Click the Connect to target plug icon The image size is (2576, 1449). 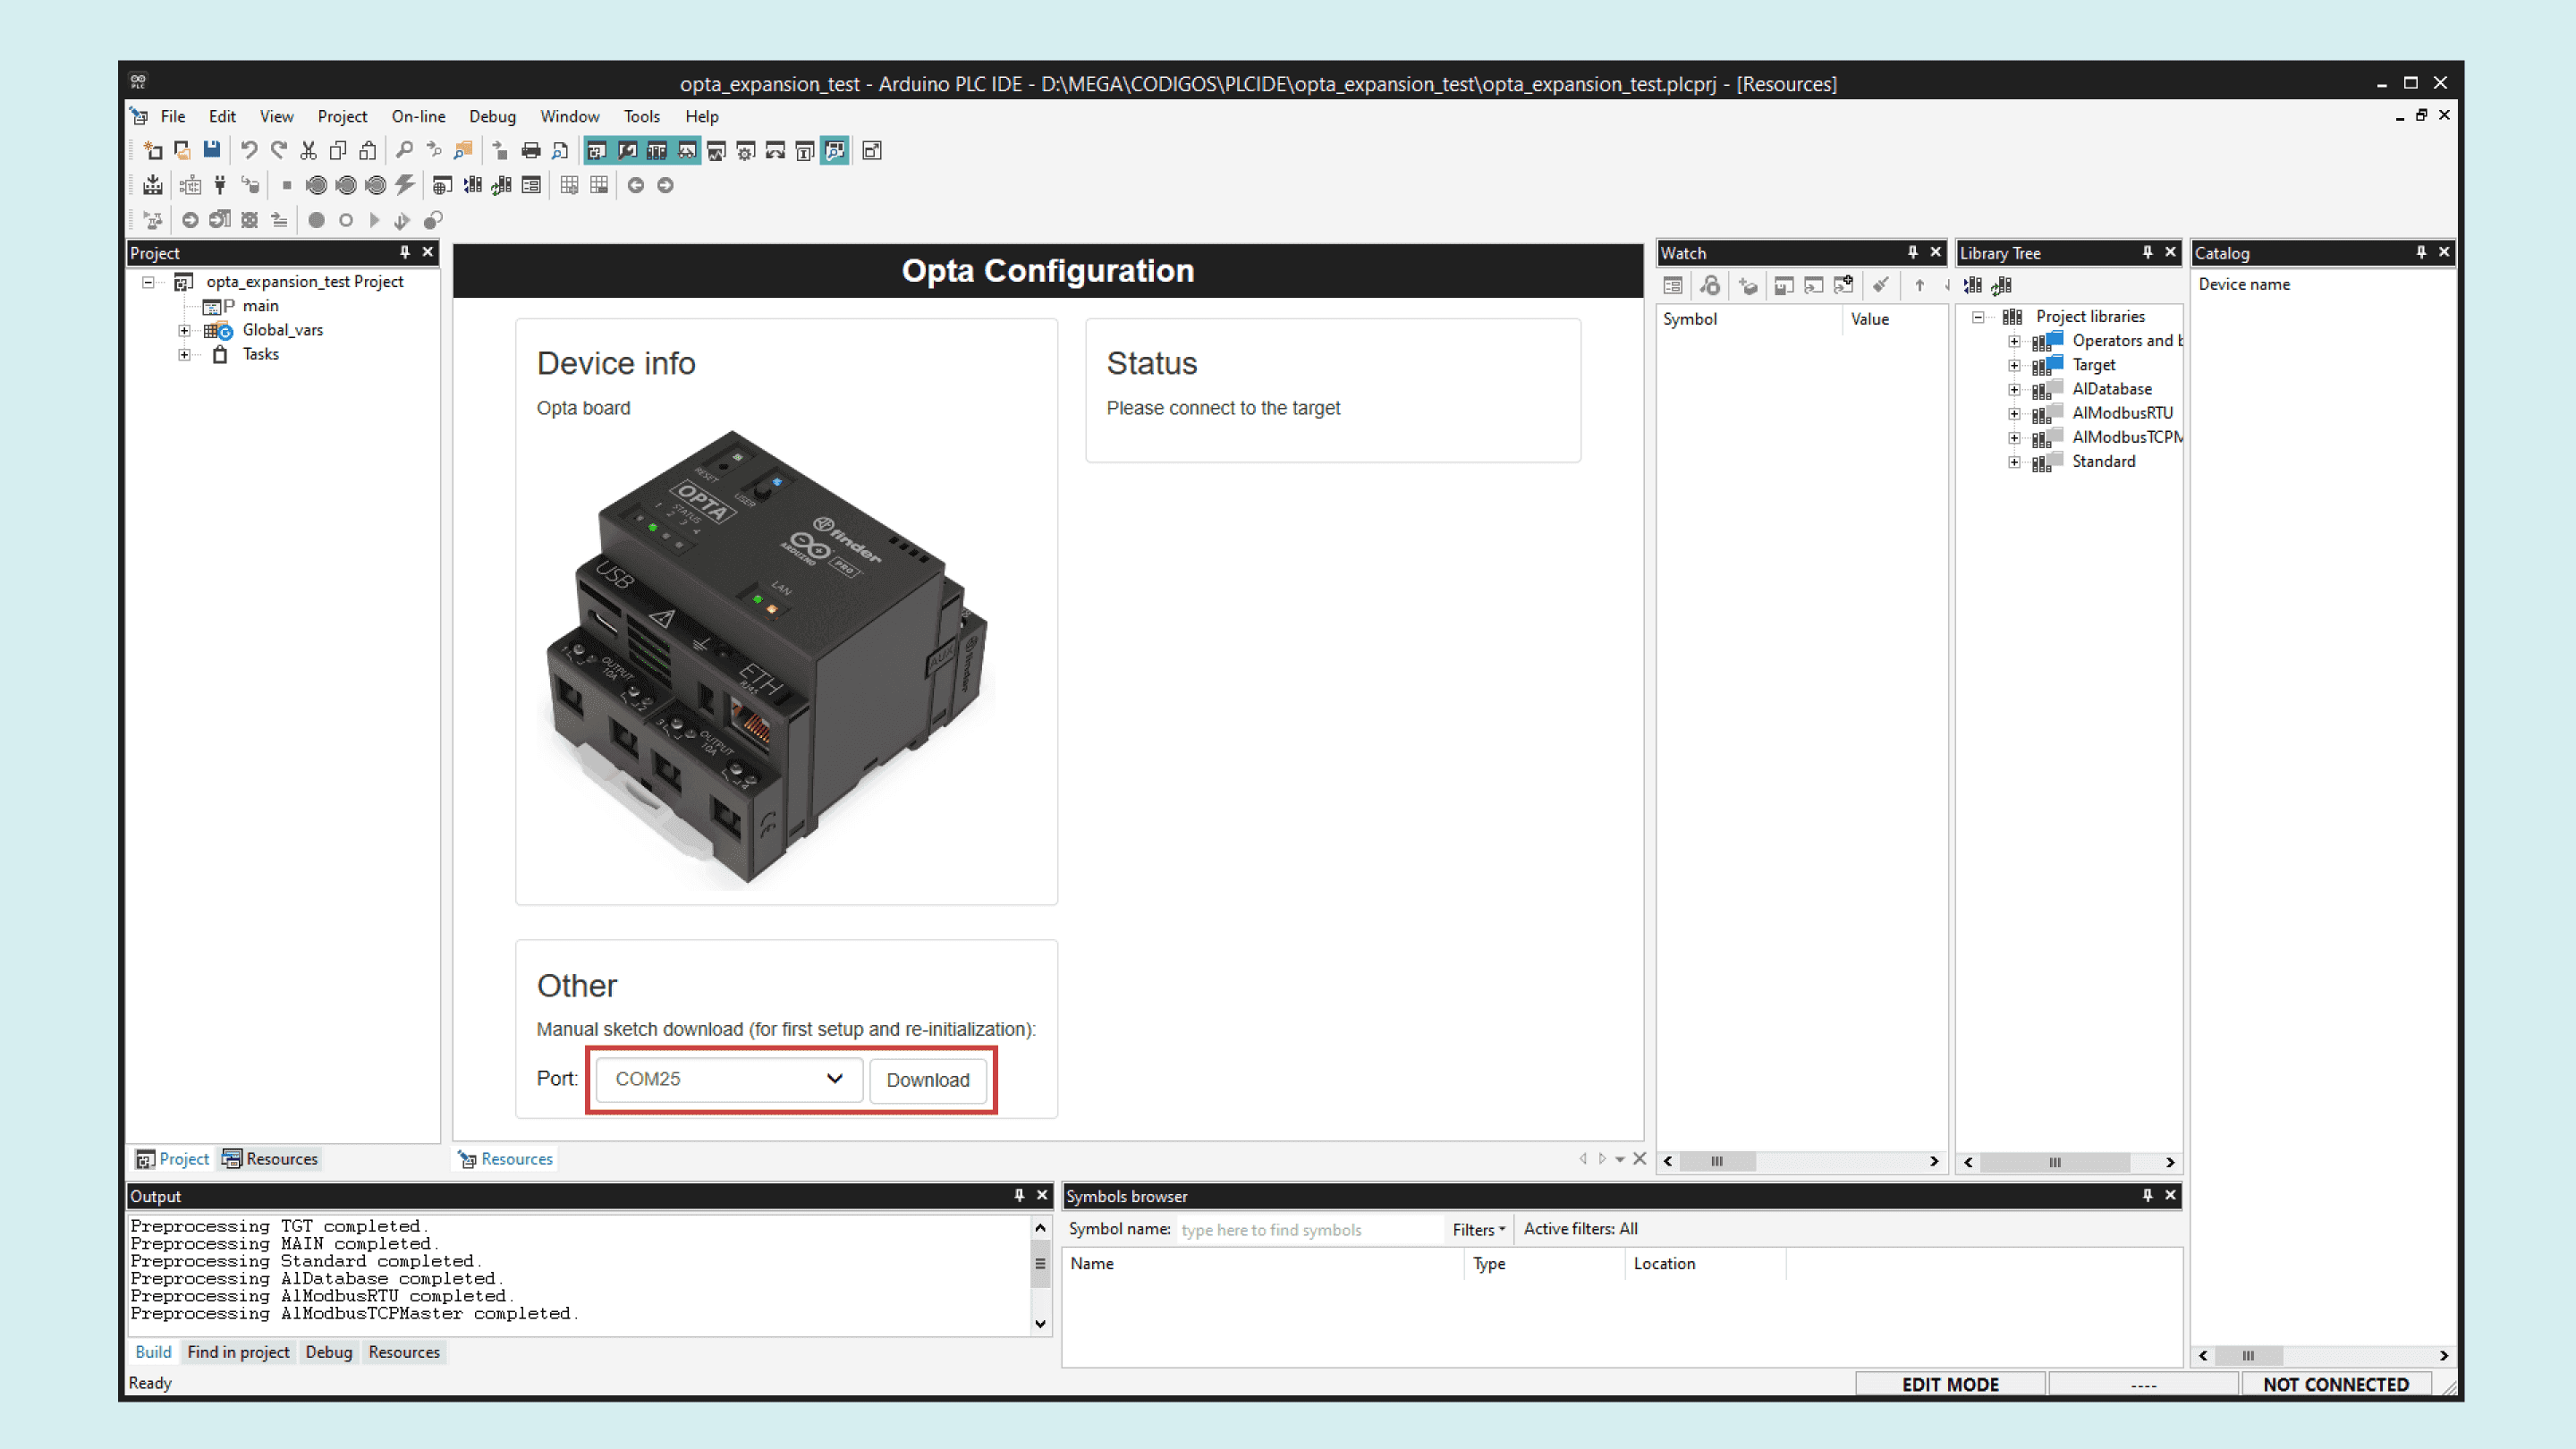click(x=220, y=185)
